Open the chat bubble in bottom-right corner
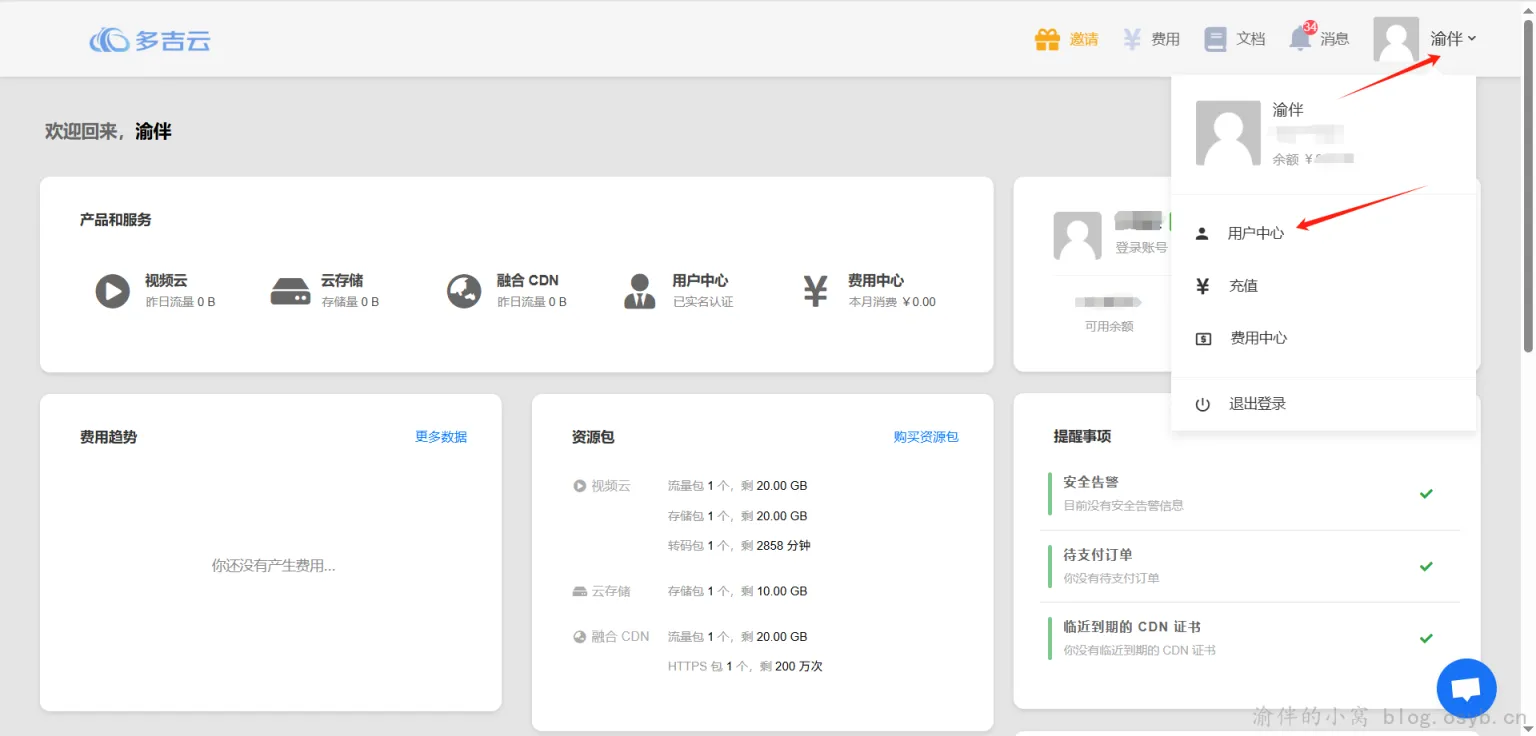 click(1466, 688)
